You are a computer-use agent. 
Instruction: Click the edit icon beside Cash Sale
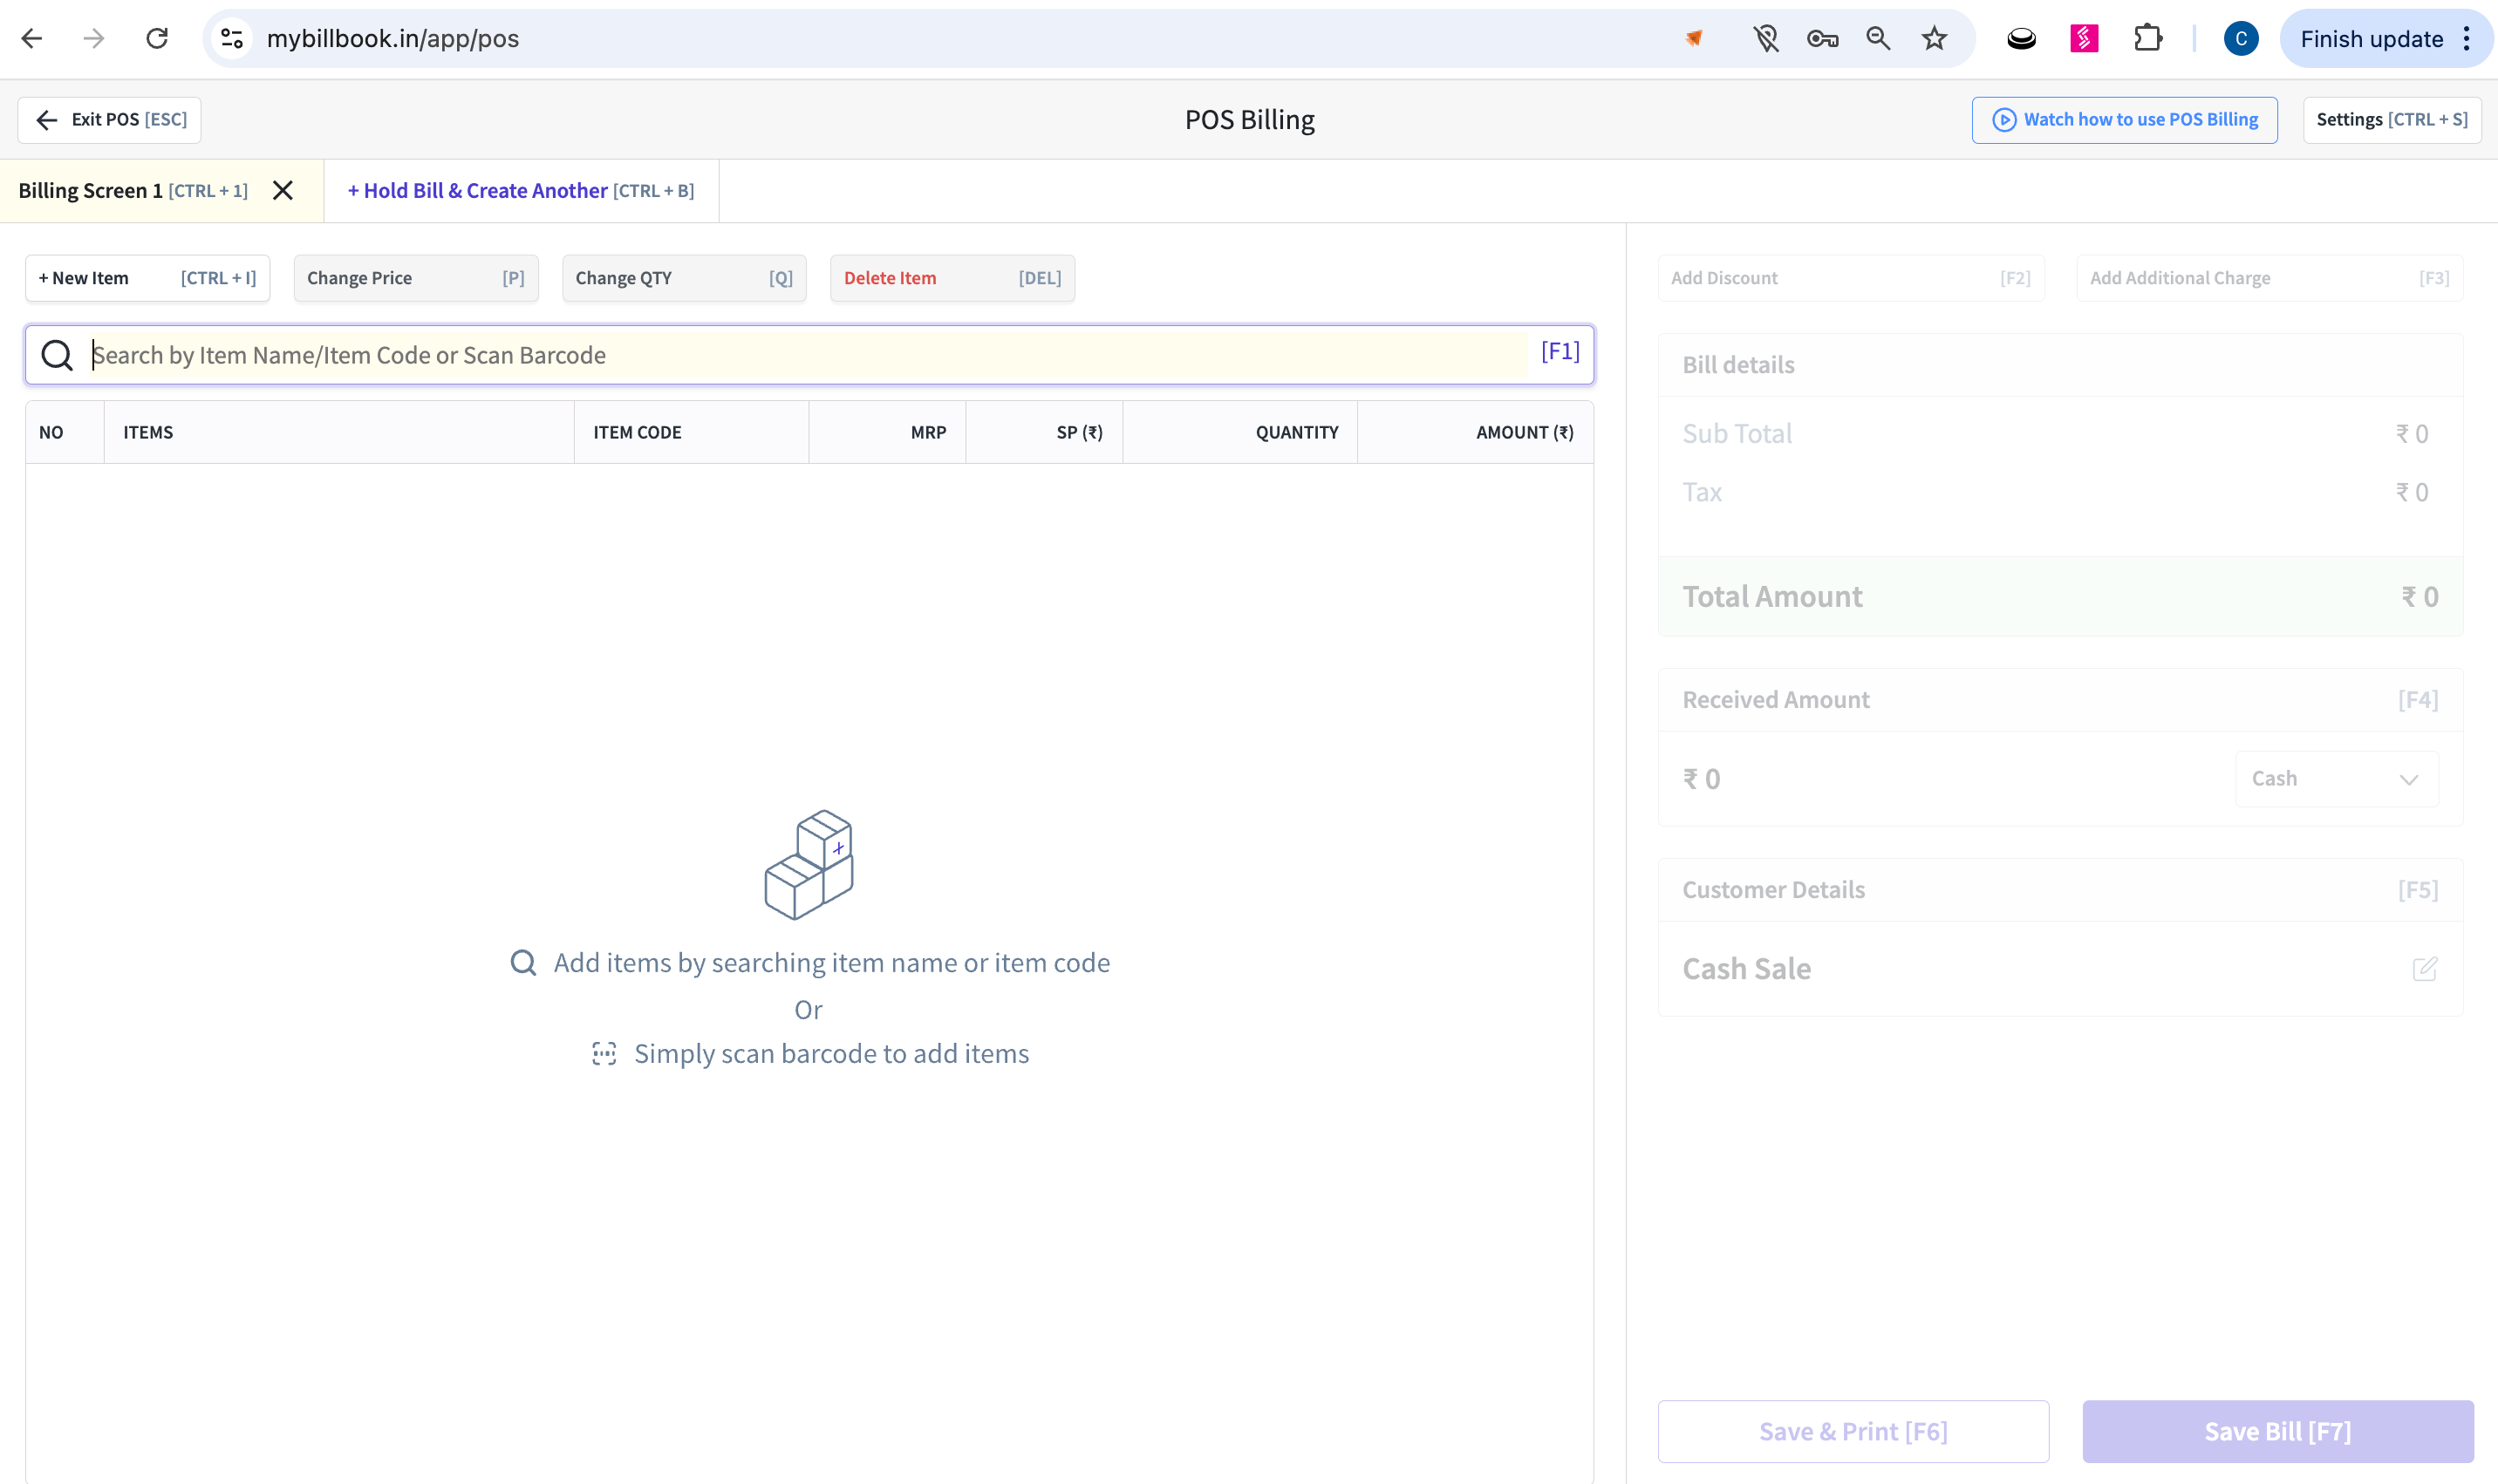(2424, 968)
